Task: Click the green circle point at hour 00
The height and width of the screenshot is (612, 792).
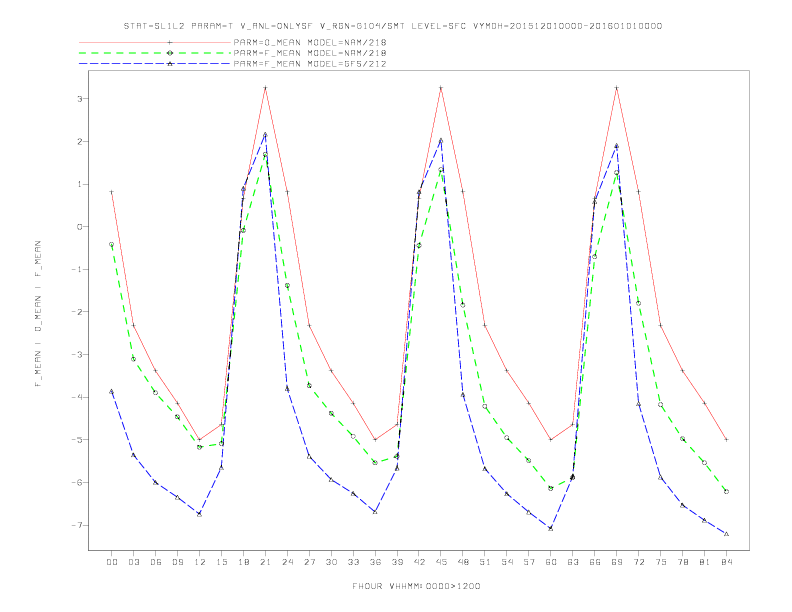Action: pos(112,244)
